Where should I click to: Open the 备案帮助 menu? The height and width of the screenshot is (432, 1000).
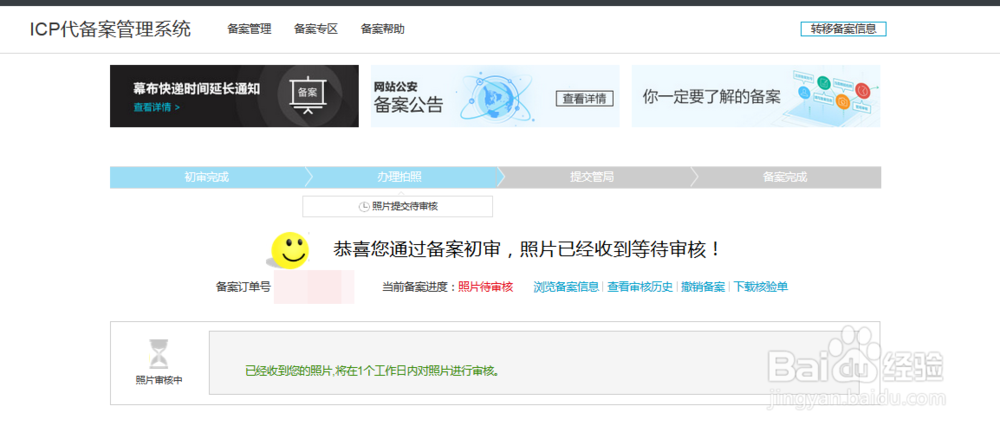point(383,29)
